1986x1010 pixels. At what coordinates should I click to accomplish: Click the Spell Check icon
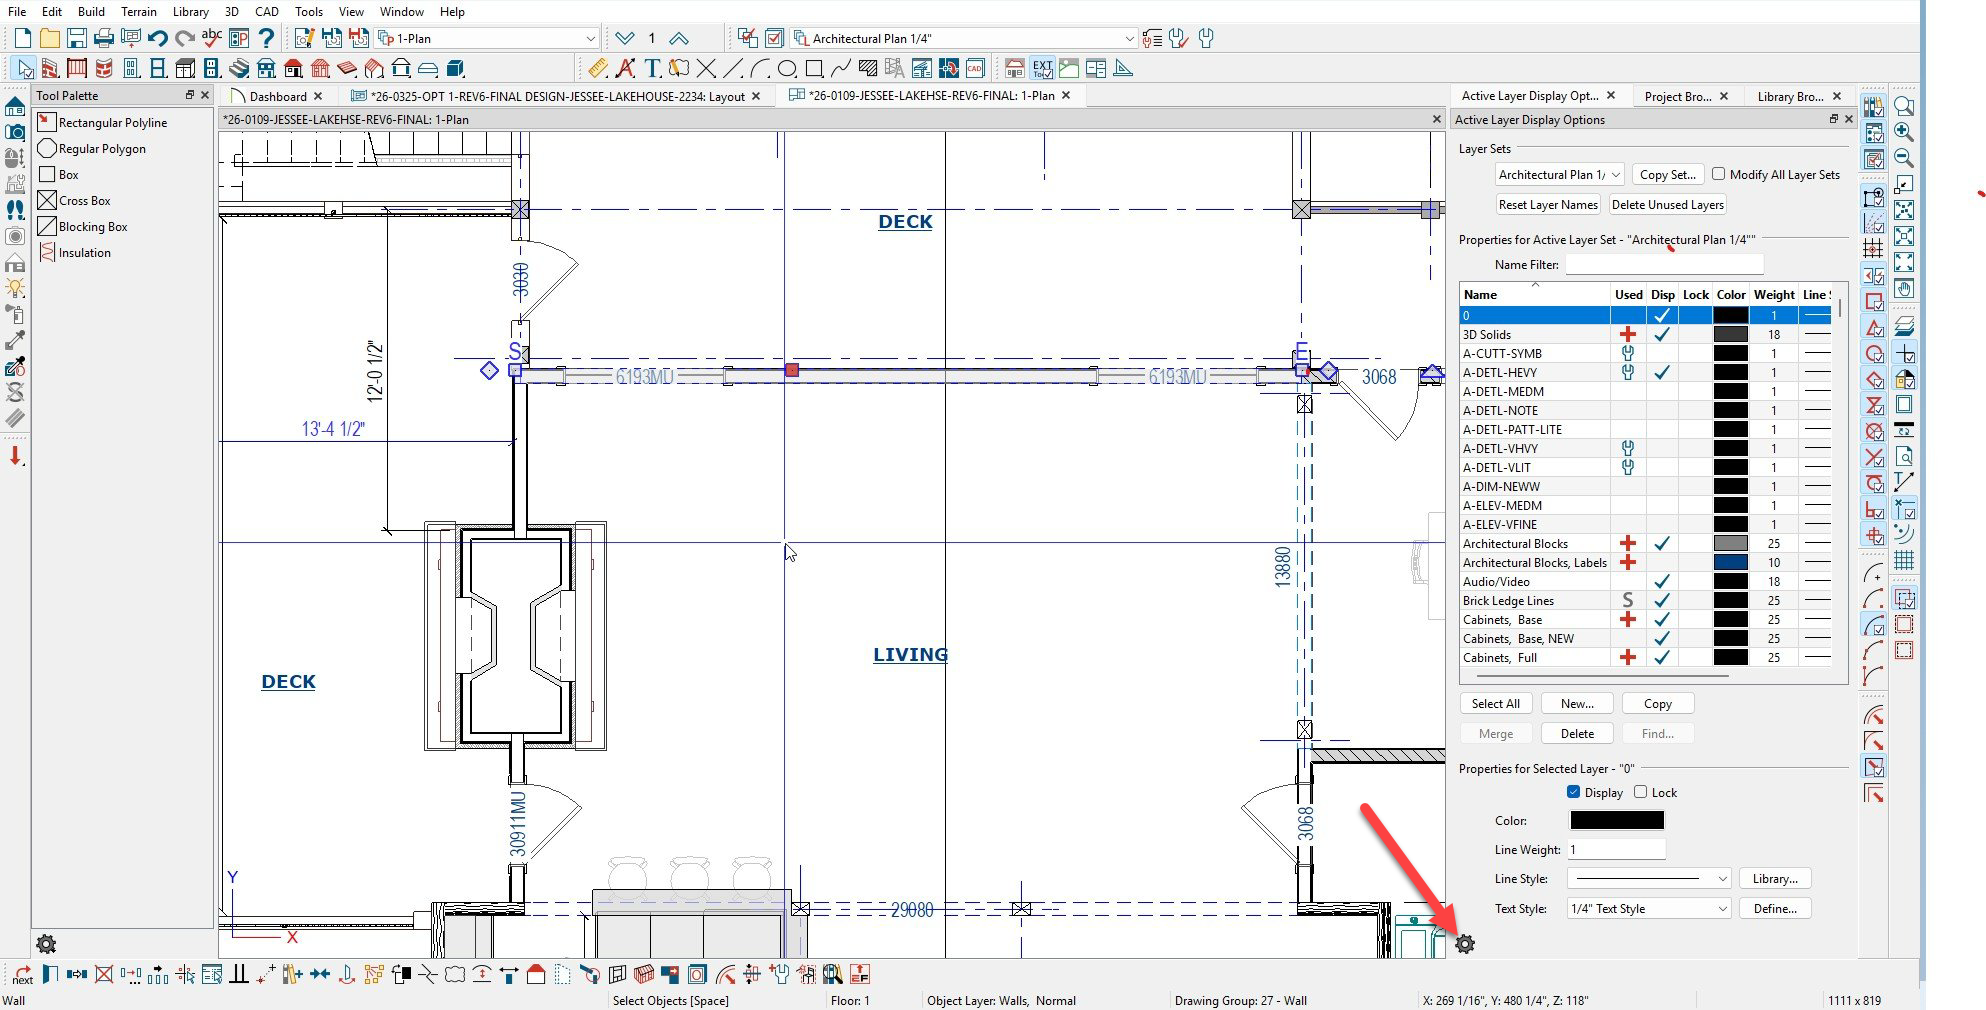[x=211, y=38]
